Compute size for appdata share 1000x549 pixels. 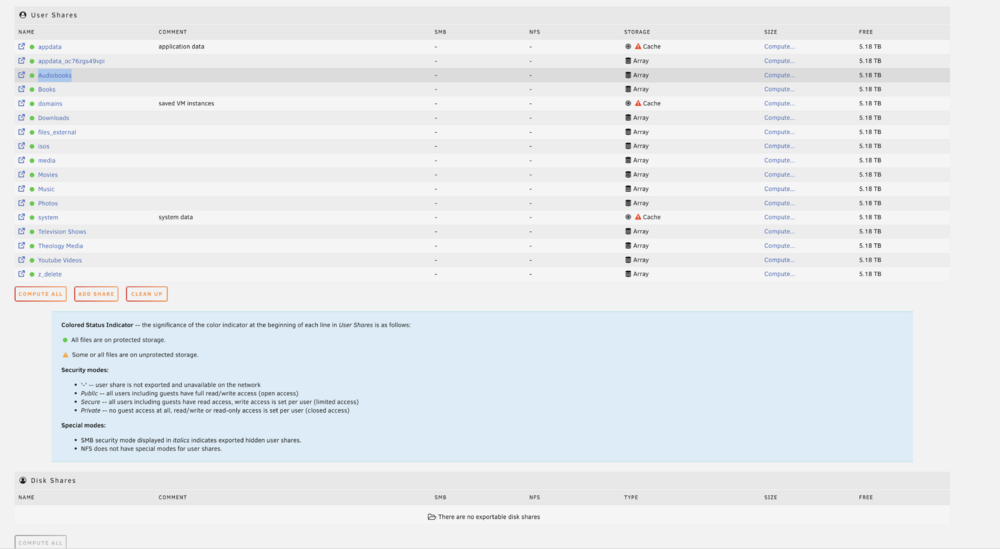(779, 47)
